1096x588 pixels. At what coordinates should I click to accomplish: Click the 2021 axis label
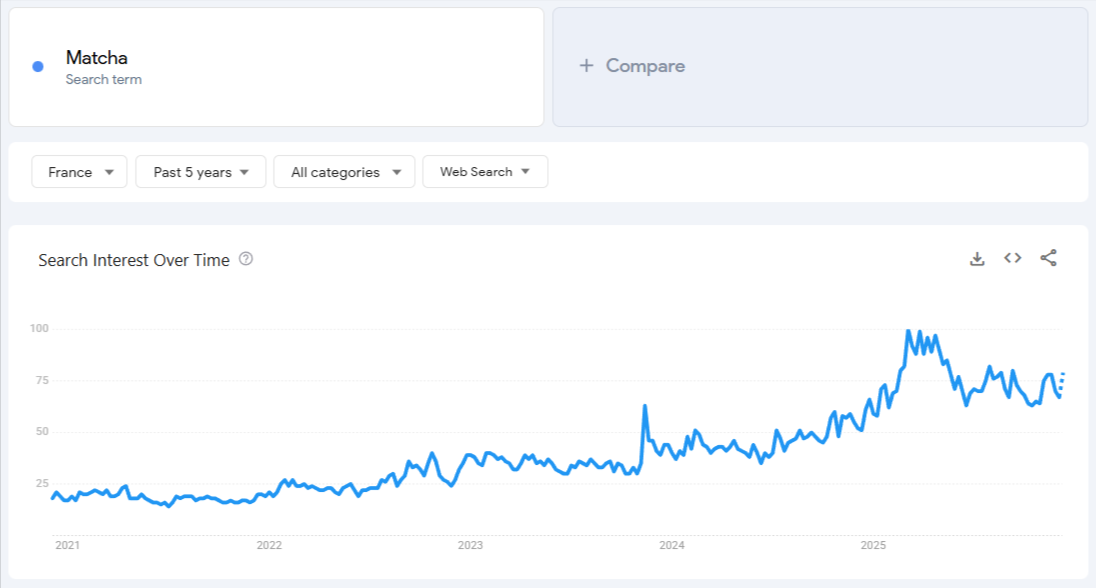pyautogui.click(x=67, y=546)
